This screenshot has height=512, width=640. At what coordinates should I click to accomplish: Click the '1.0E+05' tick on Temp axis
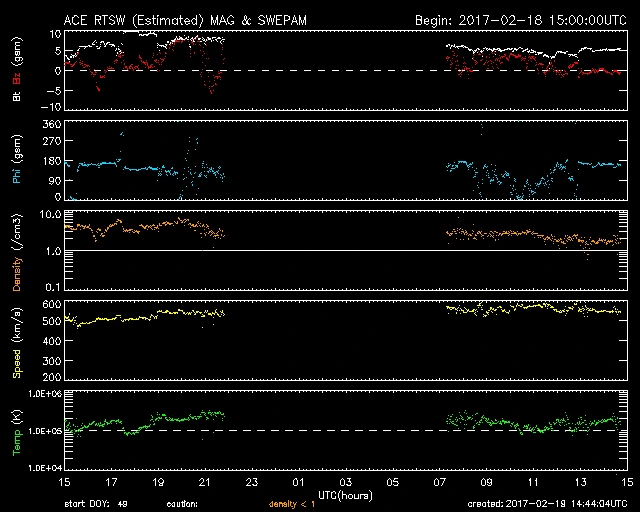click(45, 431)
